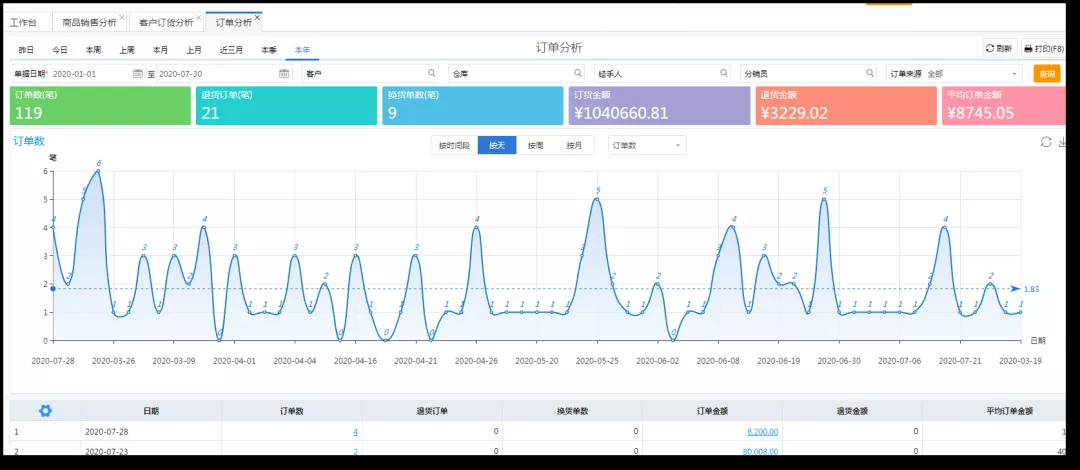Click the 分销员 input field
The height and width of the screenshot is (470, 1080).
(809, 73)
